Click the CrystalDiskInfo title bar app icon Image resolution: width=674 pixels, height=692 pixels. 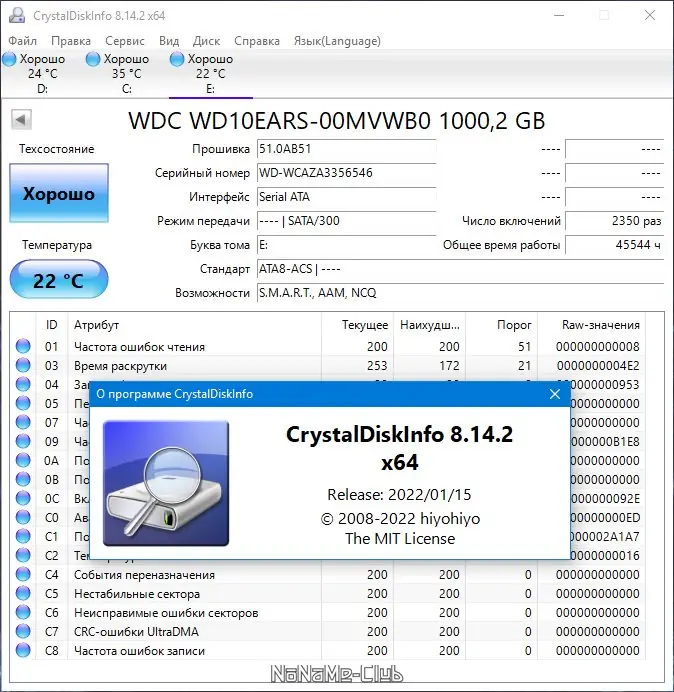point(17,15)
